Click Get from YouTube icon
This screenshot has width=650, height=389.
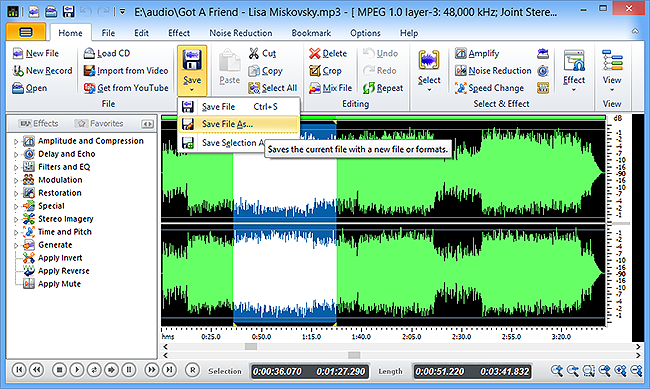point(89,88)
